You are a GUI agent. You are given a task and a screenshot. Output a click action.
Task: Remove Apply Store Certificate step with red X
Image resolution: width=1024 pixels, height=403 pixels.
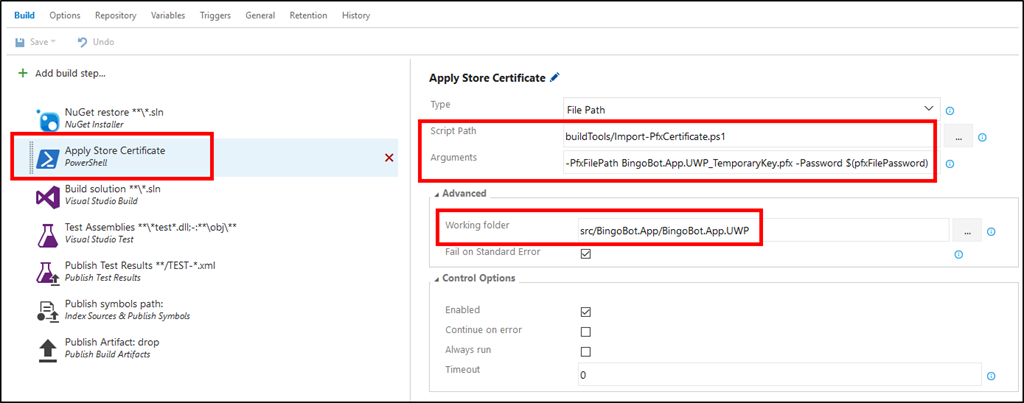[389, 157]
